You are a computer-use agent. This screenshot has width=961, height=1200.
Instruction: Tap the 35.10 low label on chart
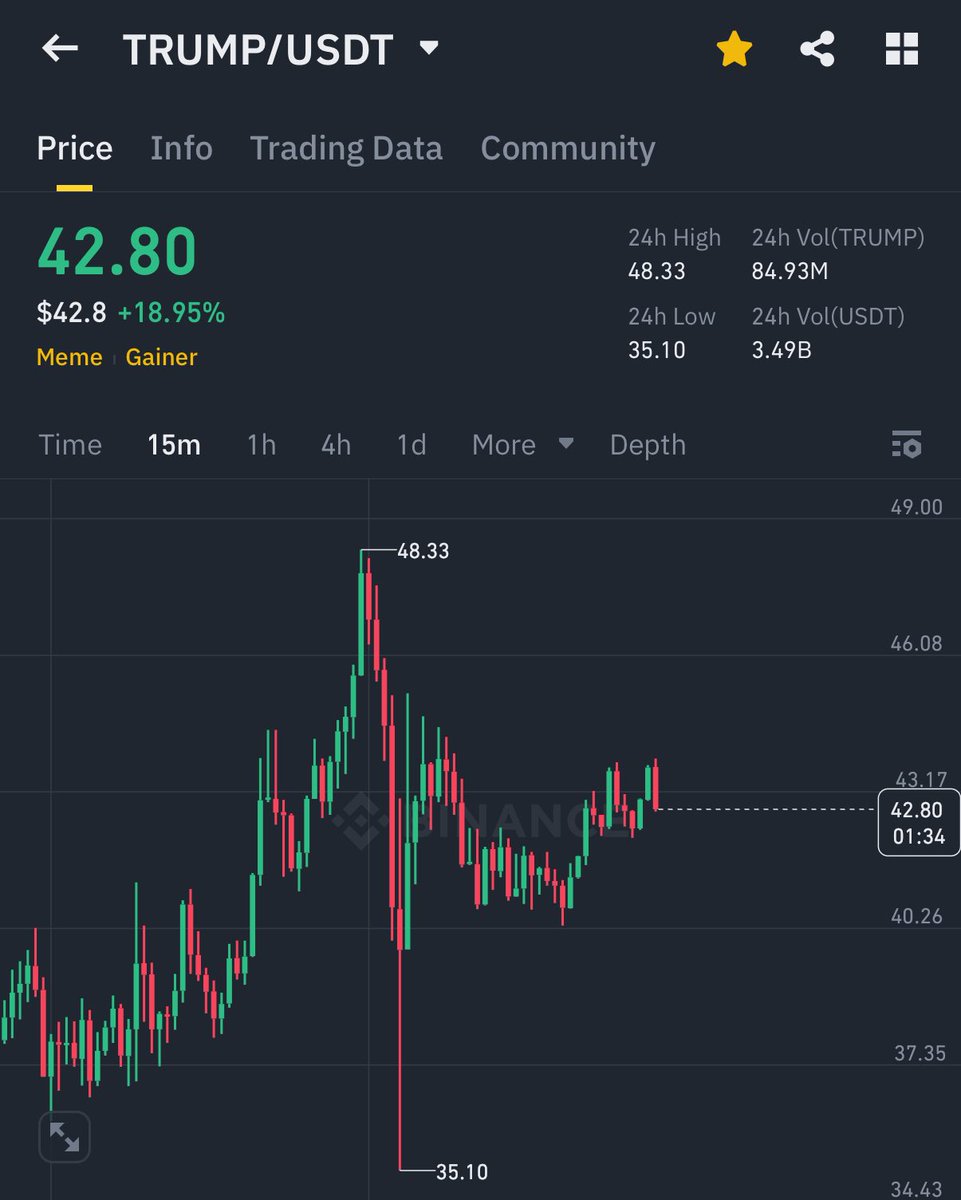[462, 1171]
